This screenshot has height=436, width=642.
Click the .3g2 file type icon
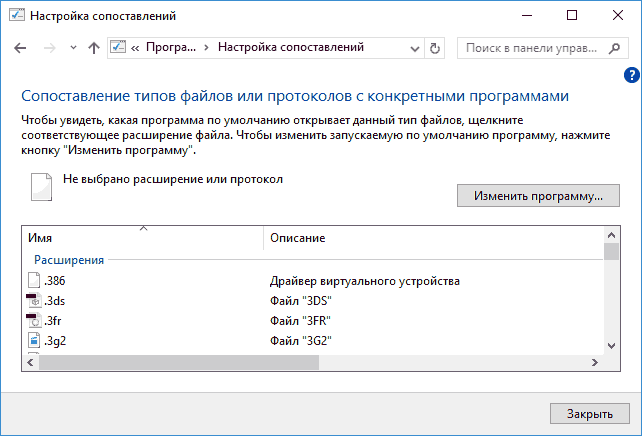(35, 341)
